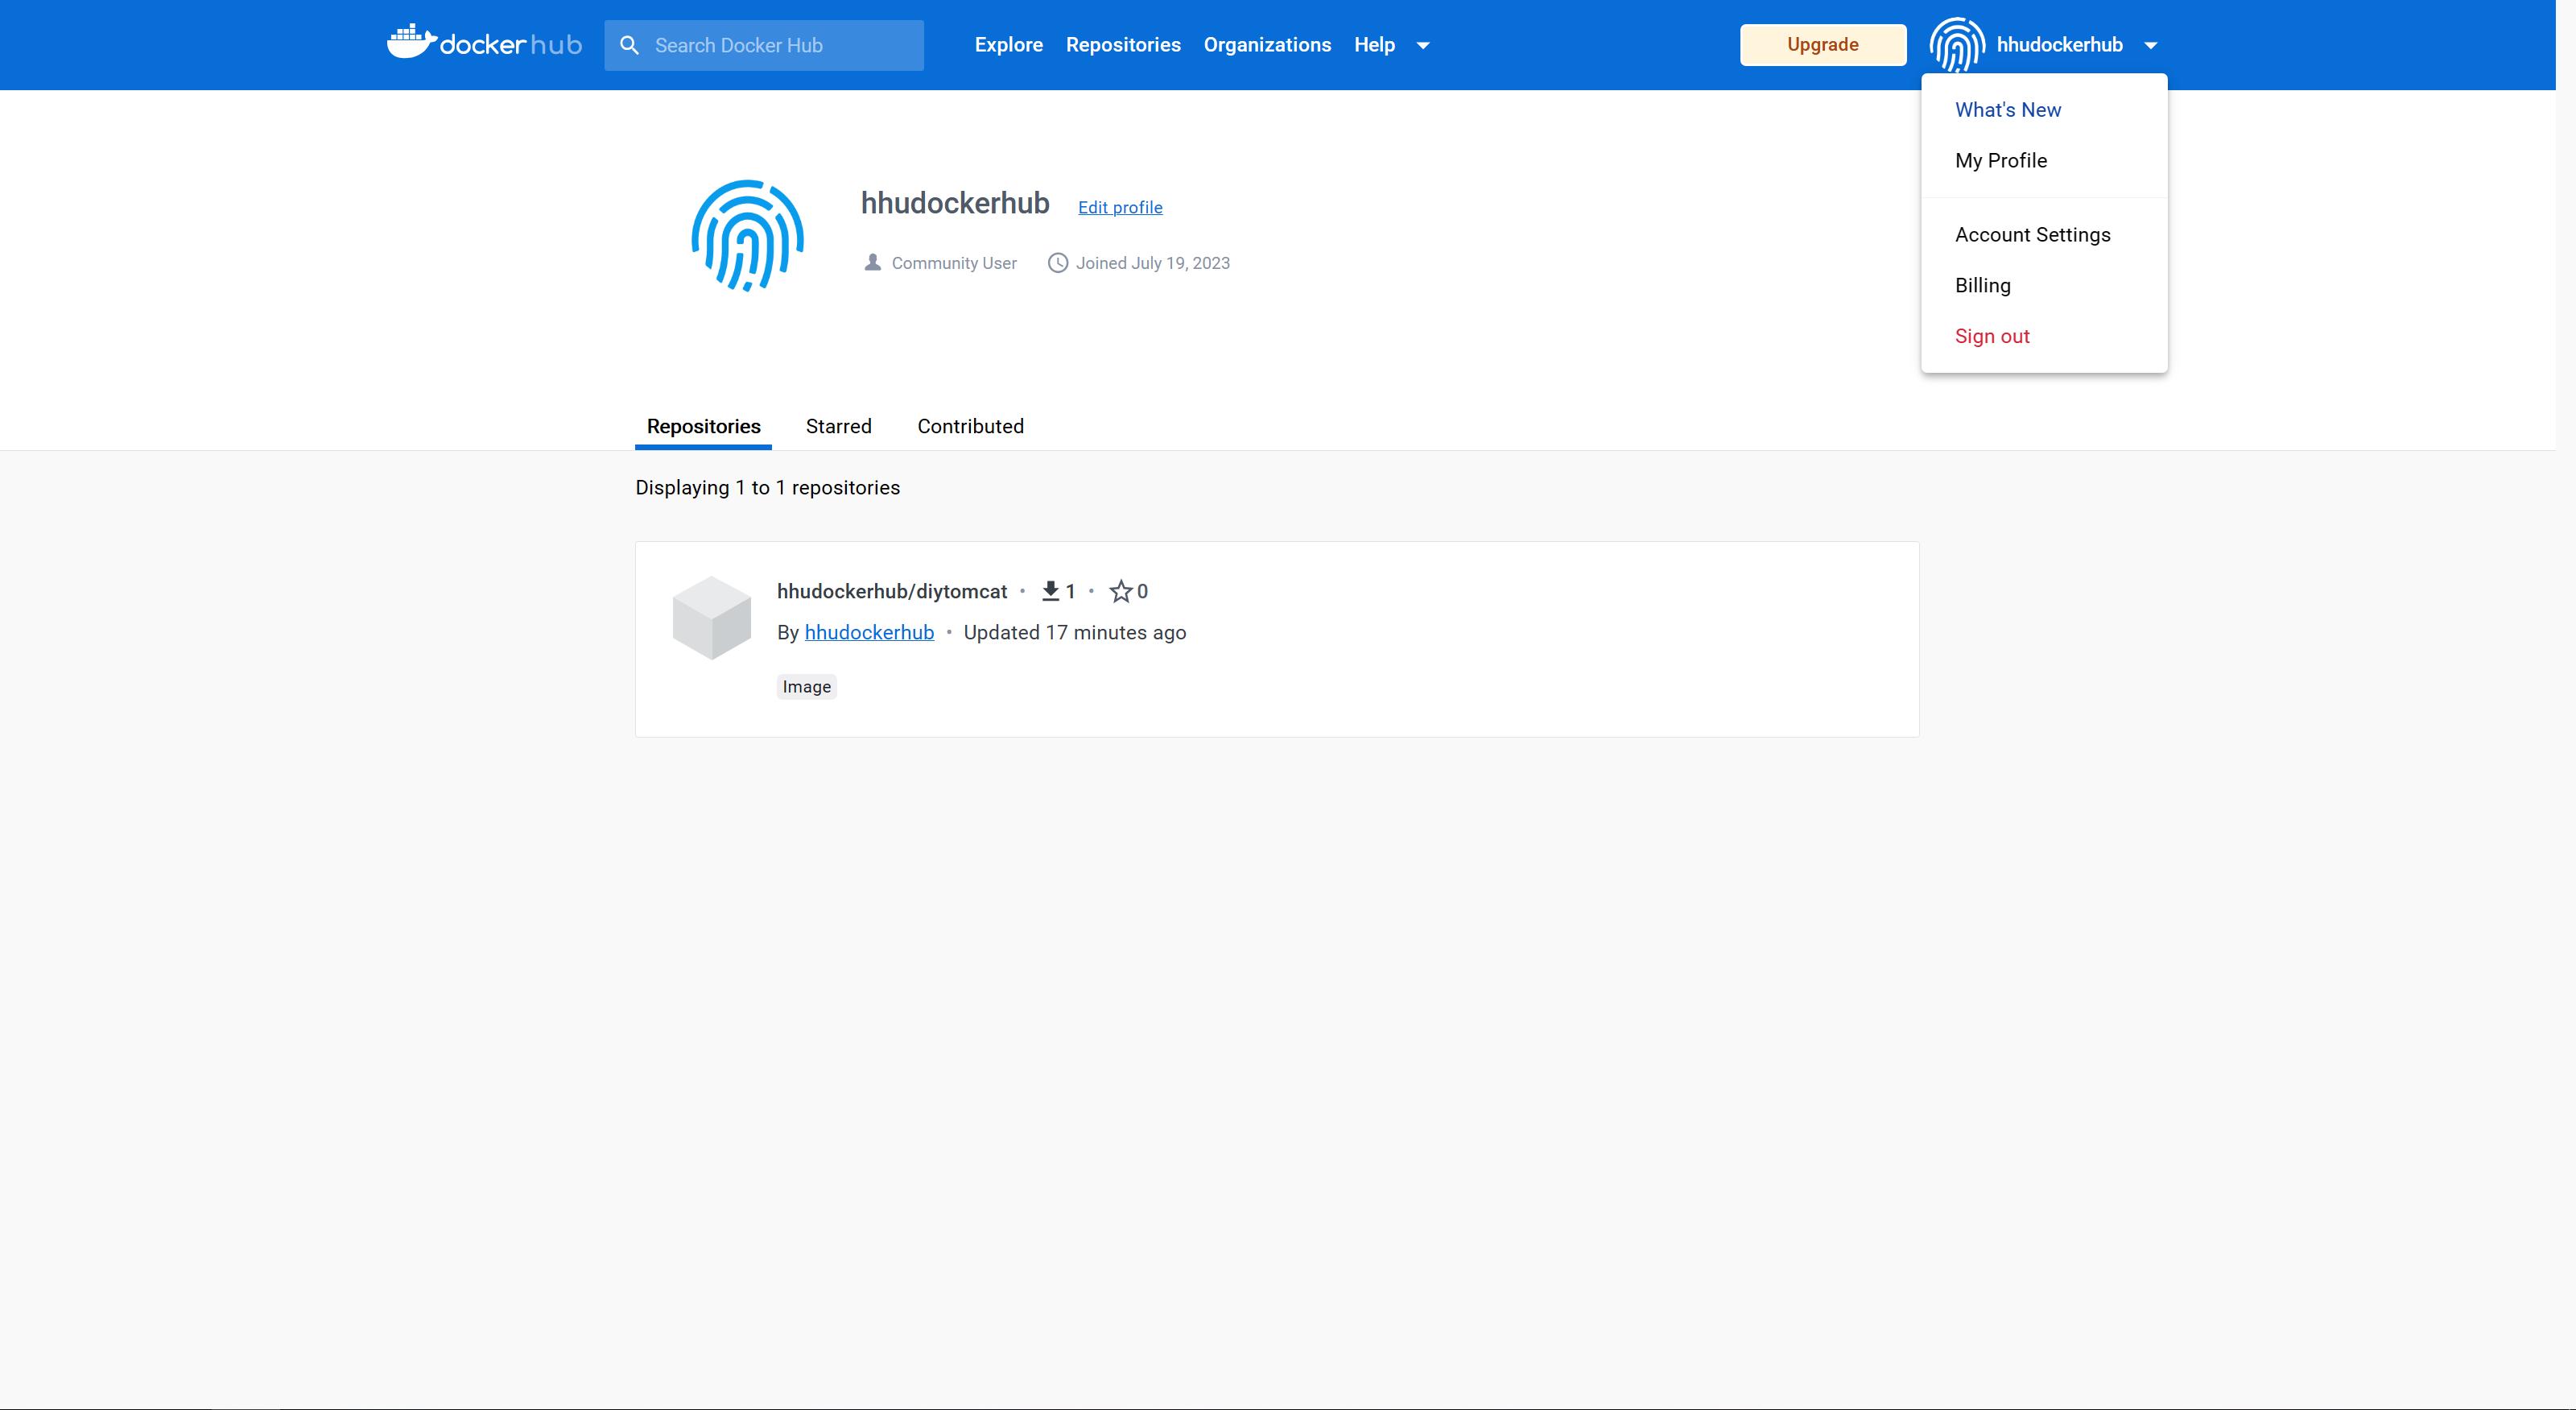2576x1410 pixels.
Task: Open the Help menu
Action: (x=1374, y=45)
